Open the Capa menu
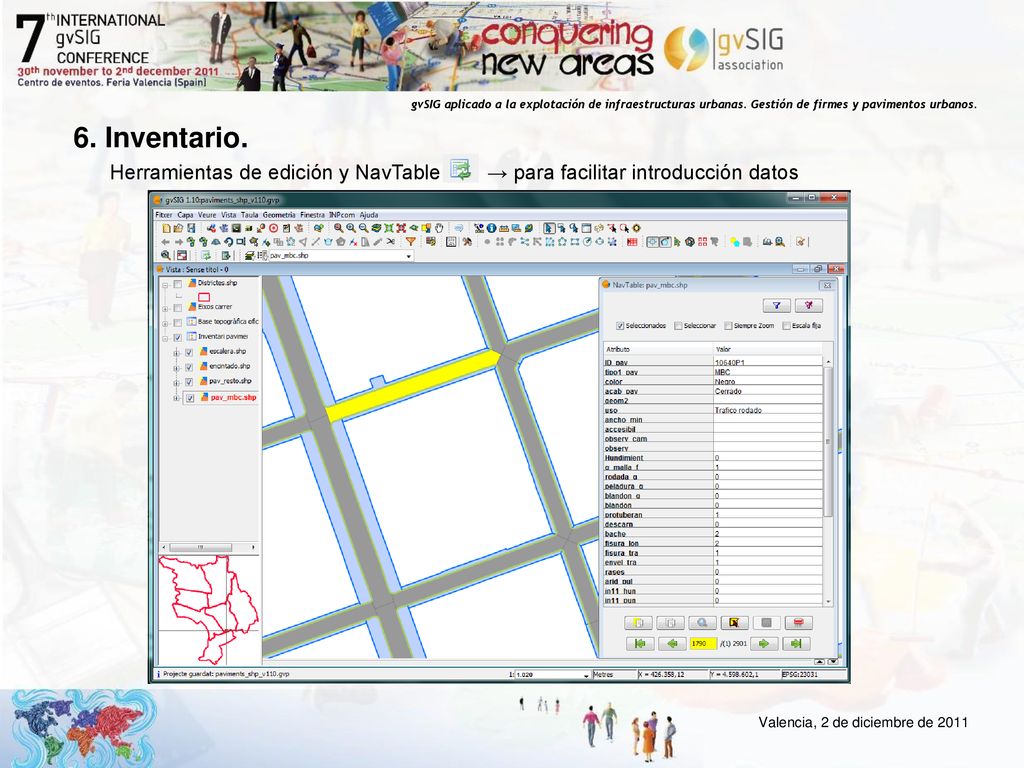 tap(185, 215)
